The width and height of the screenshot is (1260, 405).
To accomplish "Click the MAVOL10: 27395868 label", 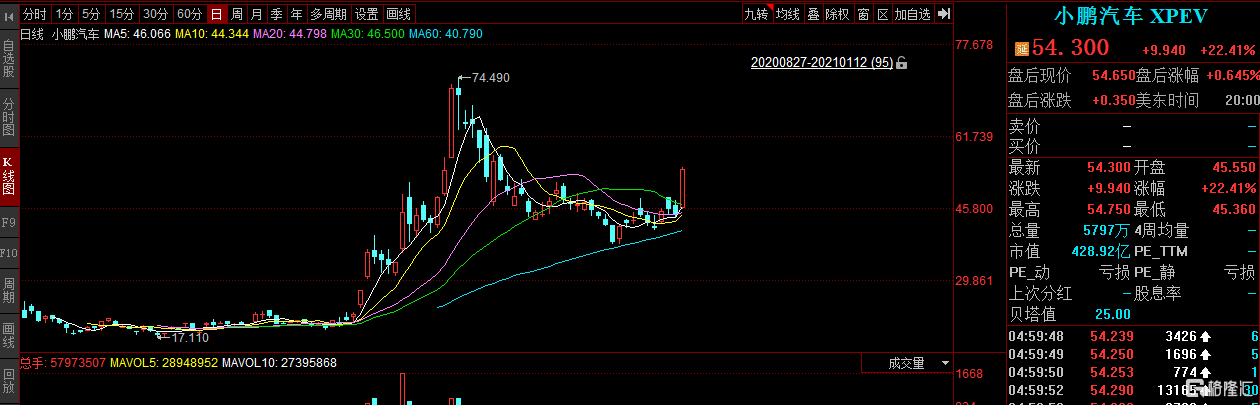I will [x=278, y=362].
